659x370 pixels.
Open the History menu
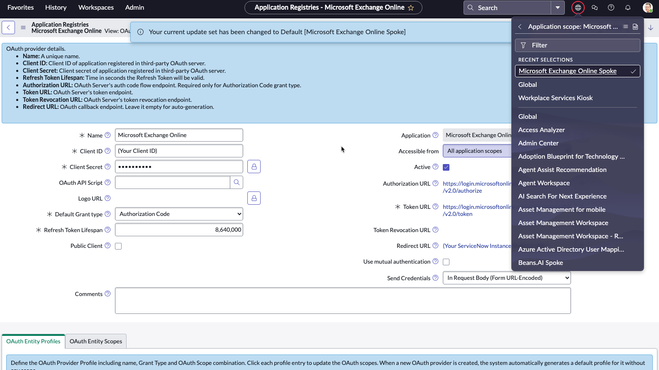tap(56, 8)
